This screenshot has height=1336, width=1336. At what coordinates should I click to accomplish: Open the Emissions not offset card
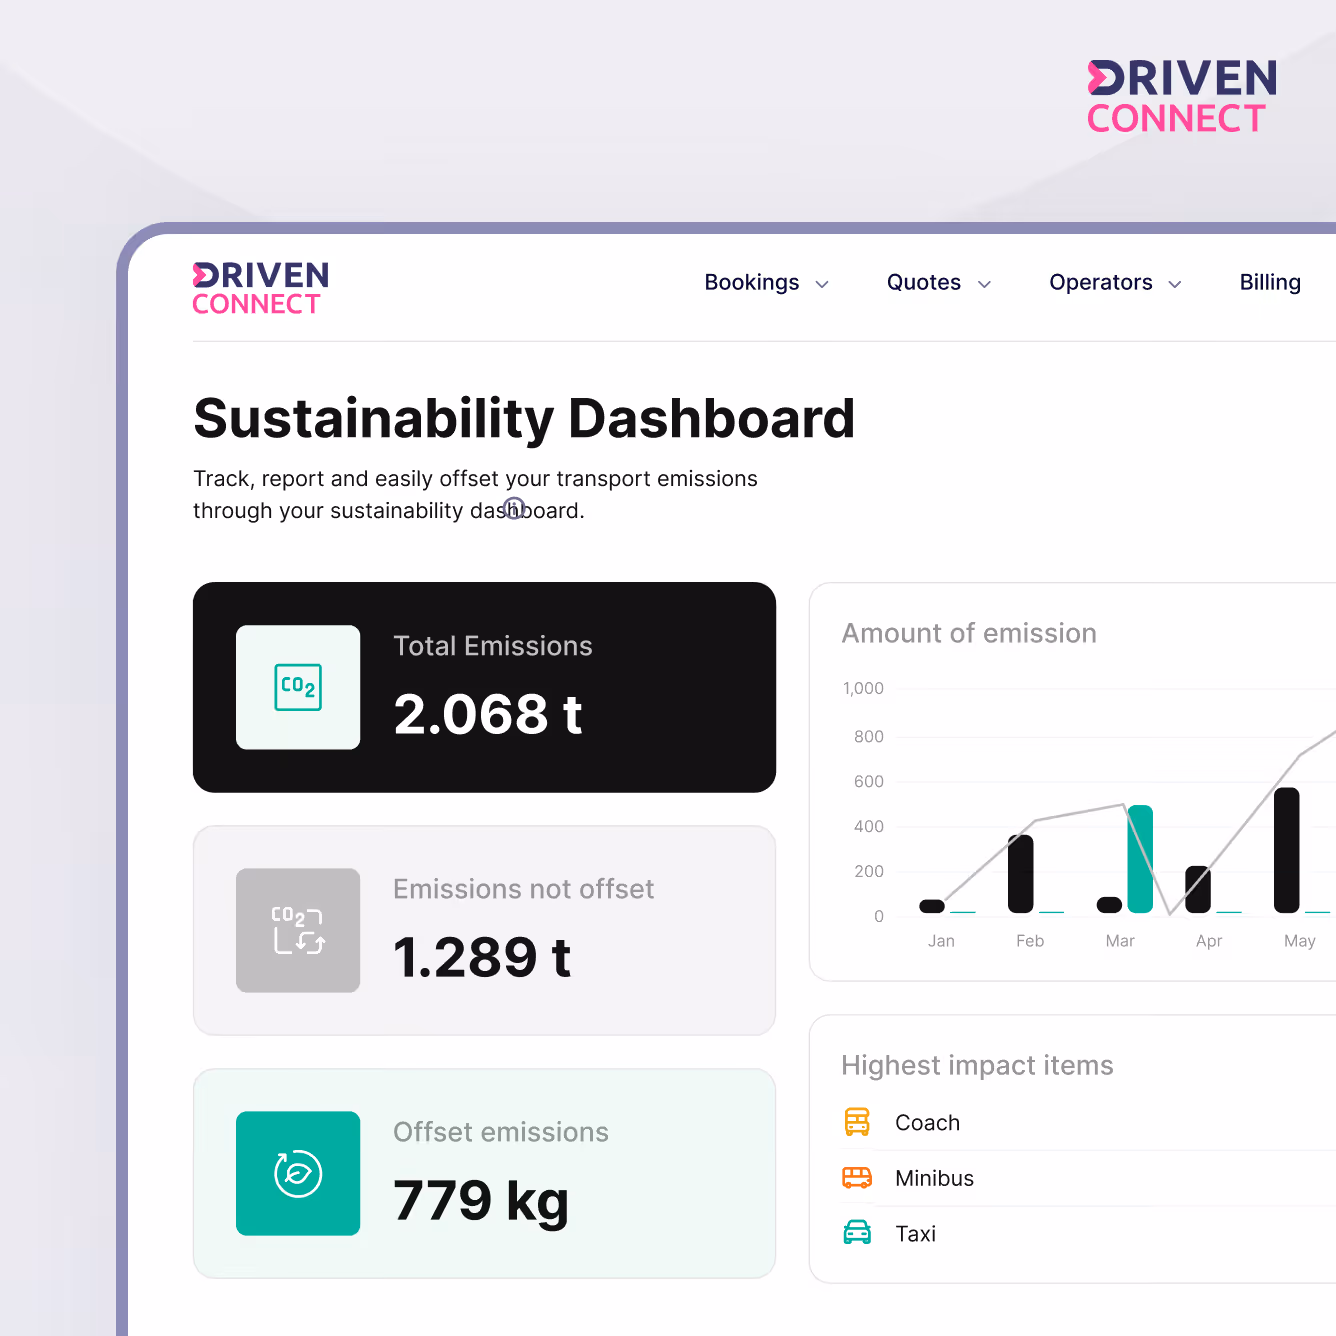tap(484, 930)
